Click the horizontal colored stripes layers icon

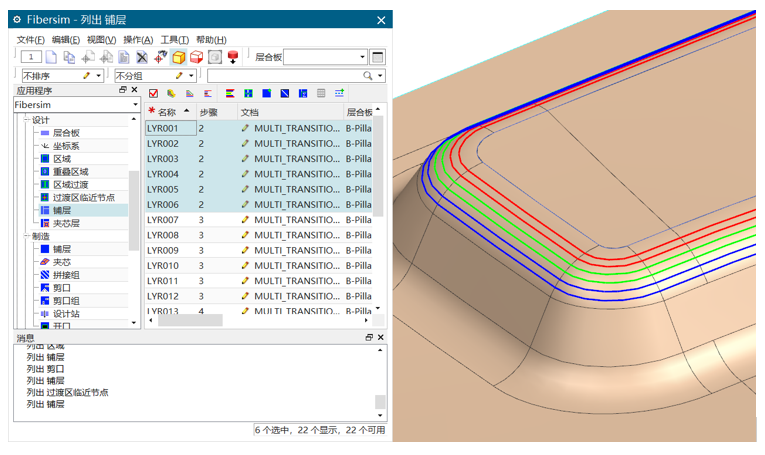230,93
